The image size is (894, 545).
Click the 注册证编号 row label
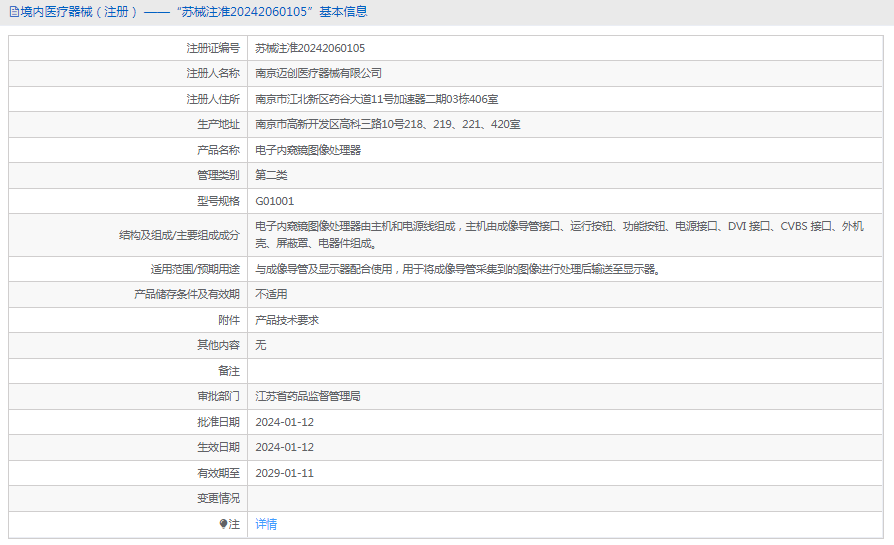213,48
